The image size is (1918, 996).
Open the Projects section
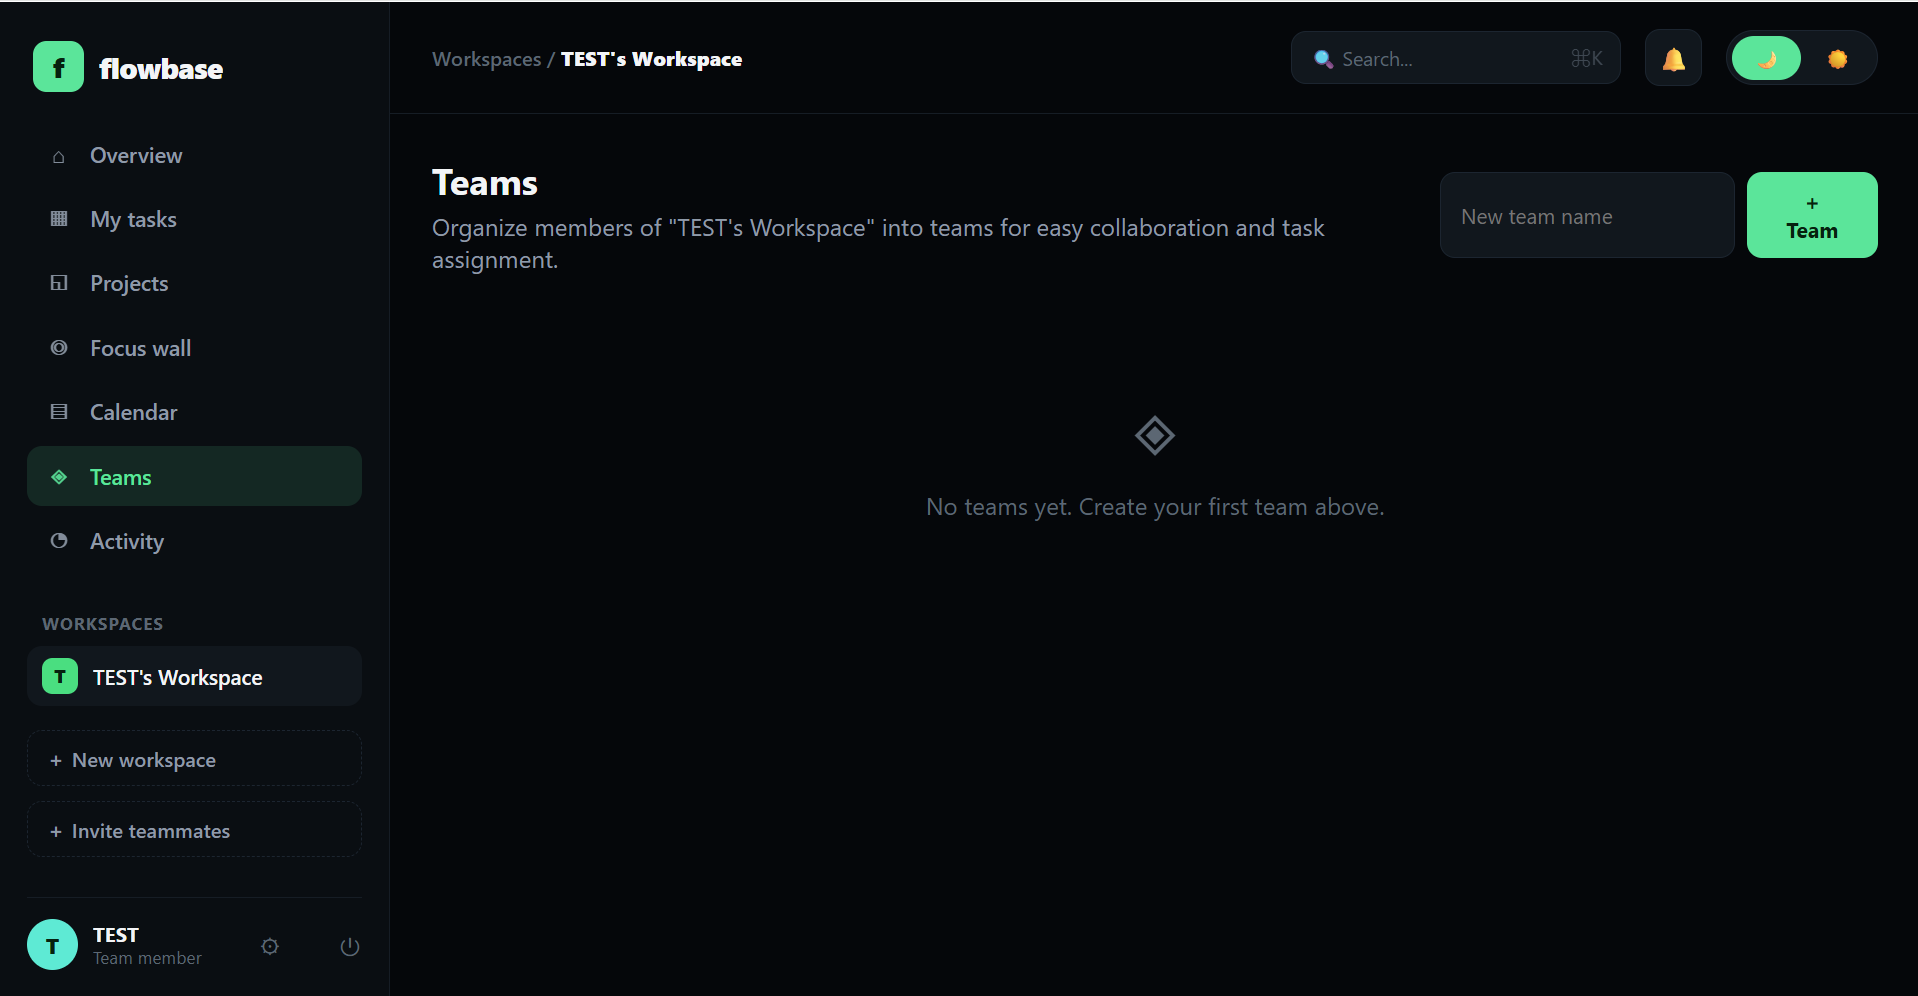coord(194,284)
